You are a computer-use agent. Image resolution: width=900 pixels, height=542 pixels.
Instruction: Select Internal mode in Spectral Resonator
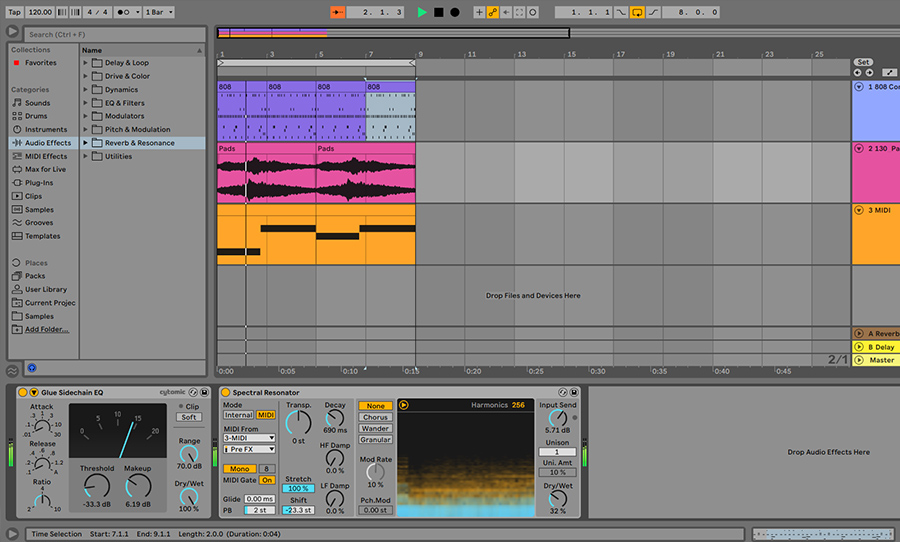tap(238, 415)
